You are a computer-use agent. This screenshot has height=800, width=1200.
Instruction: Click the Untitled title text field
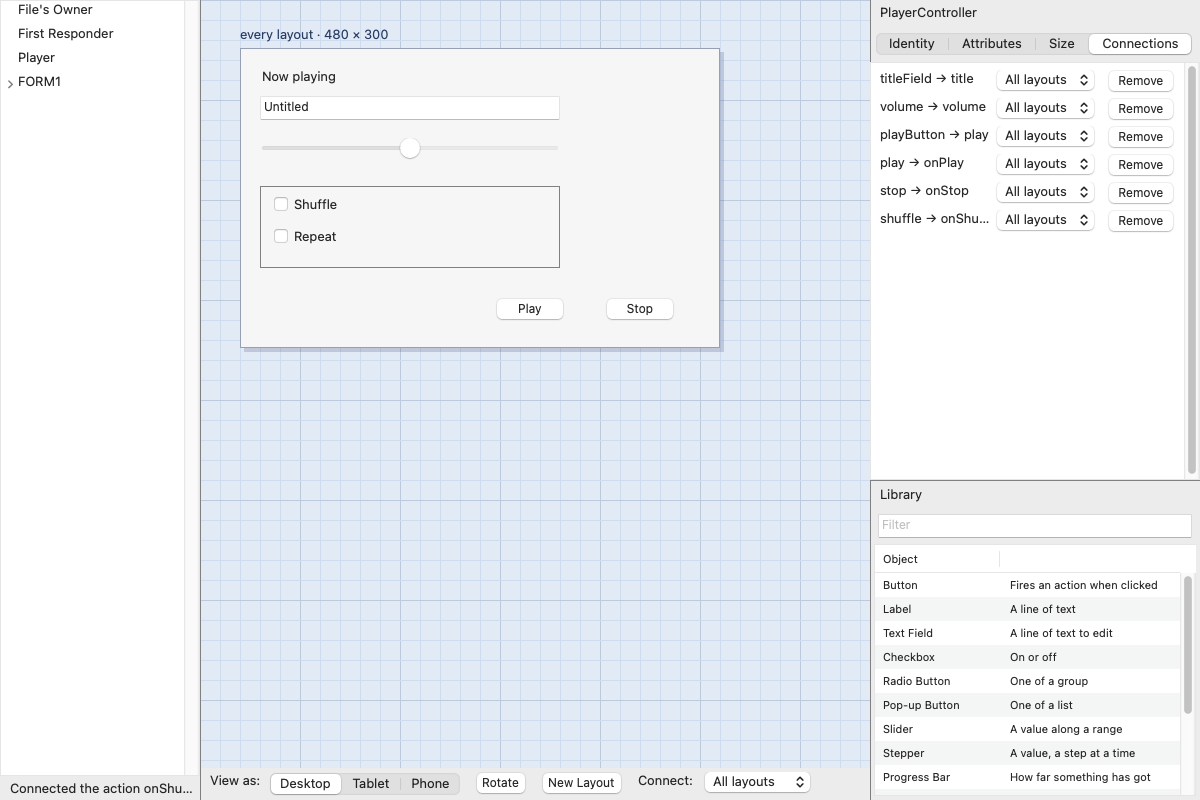point(410,107)
